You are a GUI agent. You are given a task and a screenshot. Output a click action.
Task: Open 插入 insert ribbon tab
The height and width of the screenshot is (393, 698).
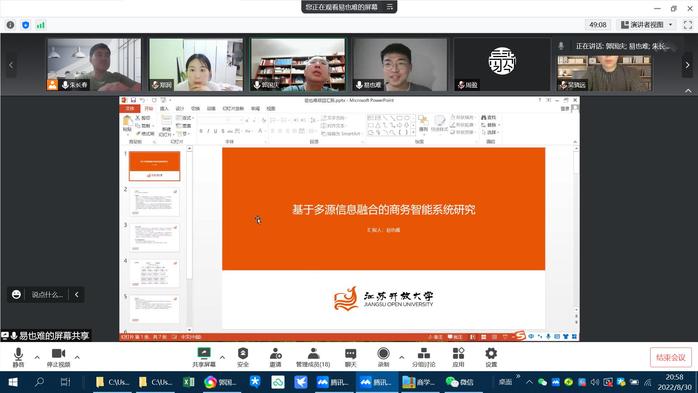(x=164, y=109)
